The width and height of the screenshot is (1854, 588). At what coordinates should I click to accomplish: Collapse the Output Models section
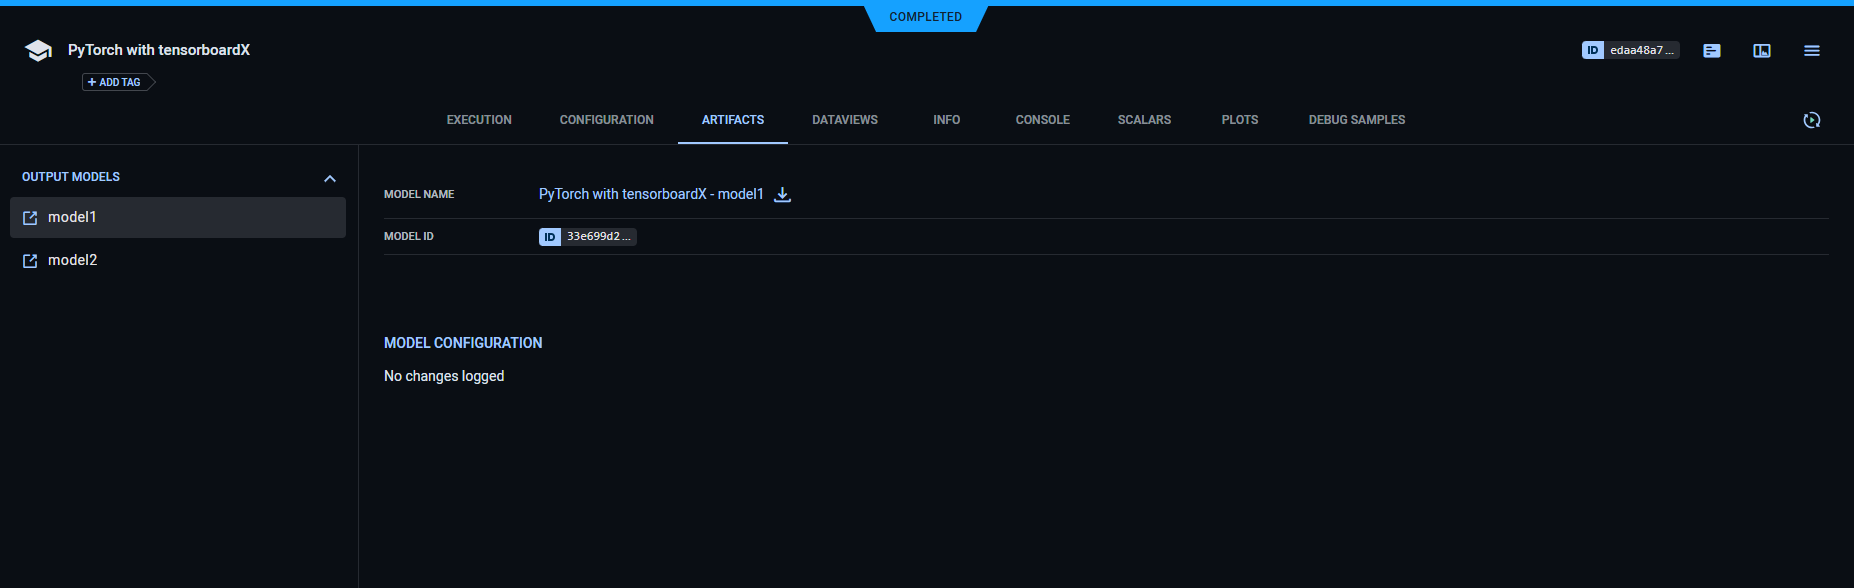point(330,178)
